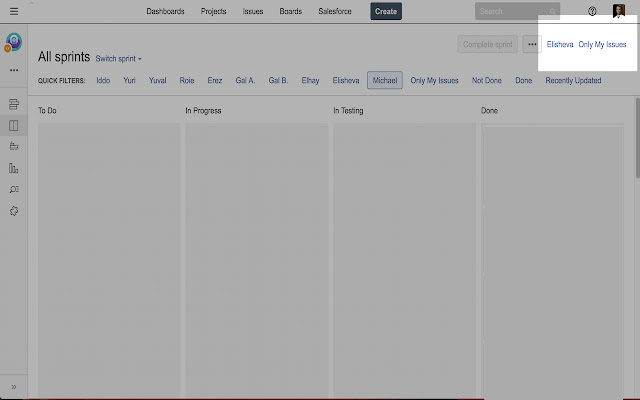
Task: Toggle the Erez quick filter
Action: pyautogui.click(x=215, y=80)
